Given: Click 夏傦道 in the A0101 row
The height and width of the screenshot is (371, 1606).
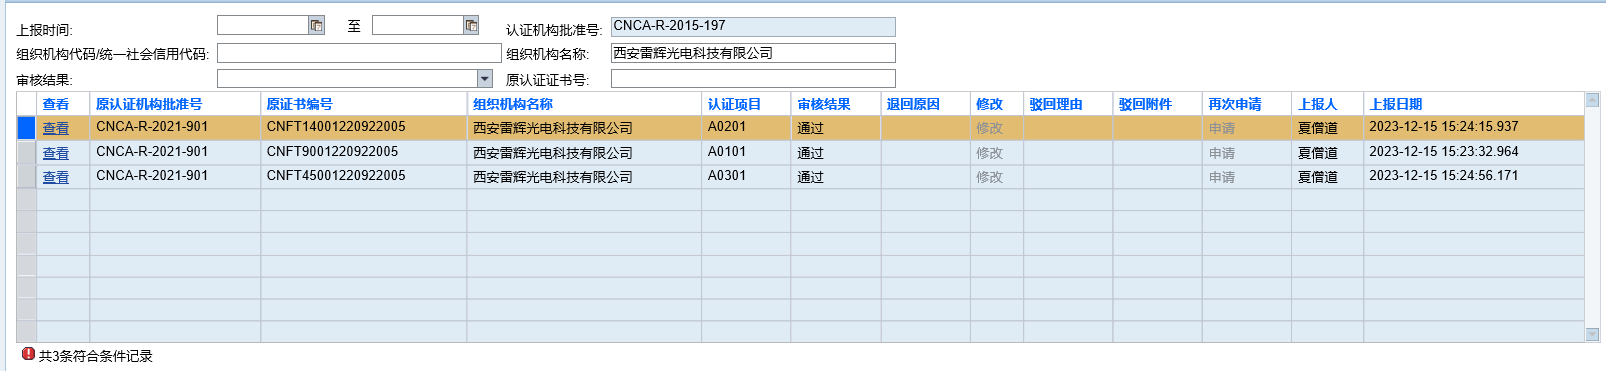Looking at the screenshot, I should click(1318, 153).
